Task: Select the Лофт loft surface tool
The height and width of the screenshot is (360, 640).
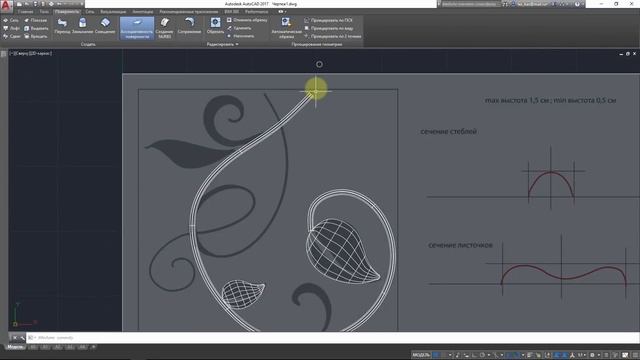Action: coord(11,28)
